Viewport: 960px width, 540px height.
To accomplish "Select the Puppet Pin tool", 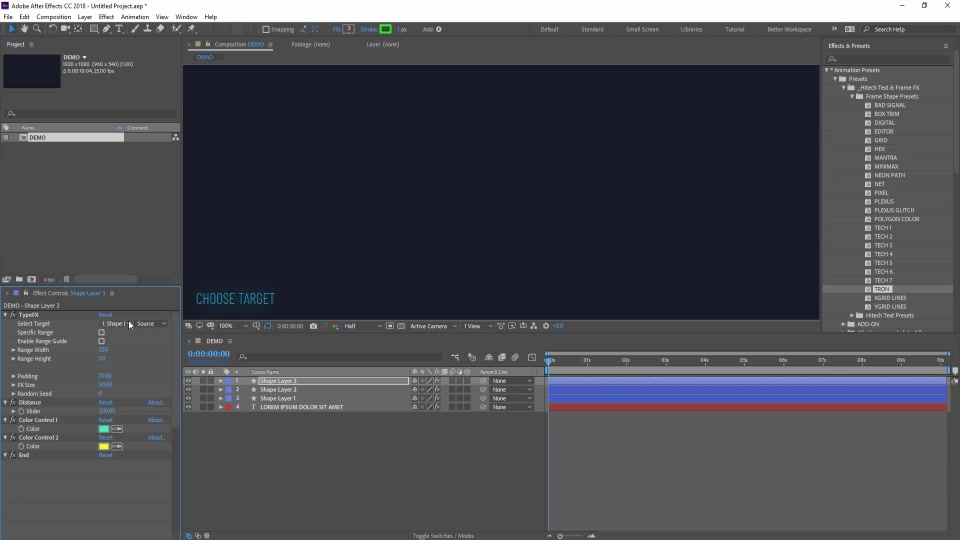I will 191,29.
